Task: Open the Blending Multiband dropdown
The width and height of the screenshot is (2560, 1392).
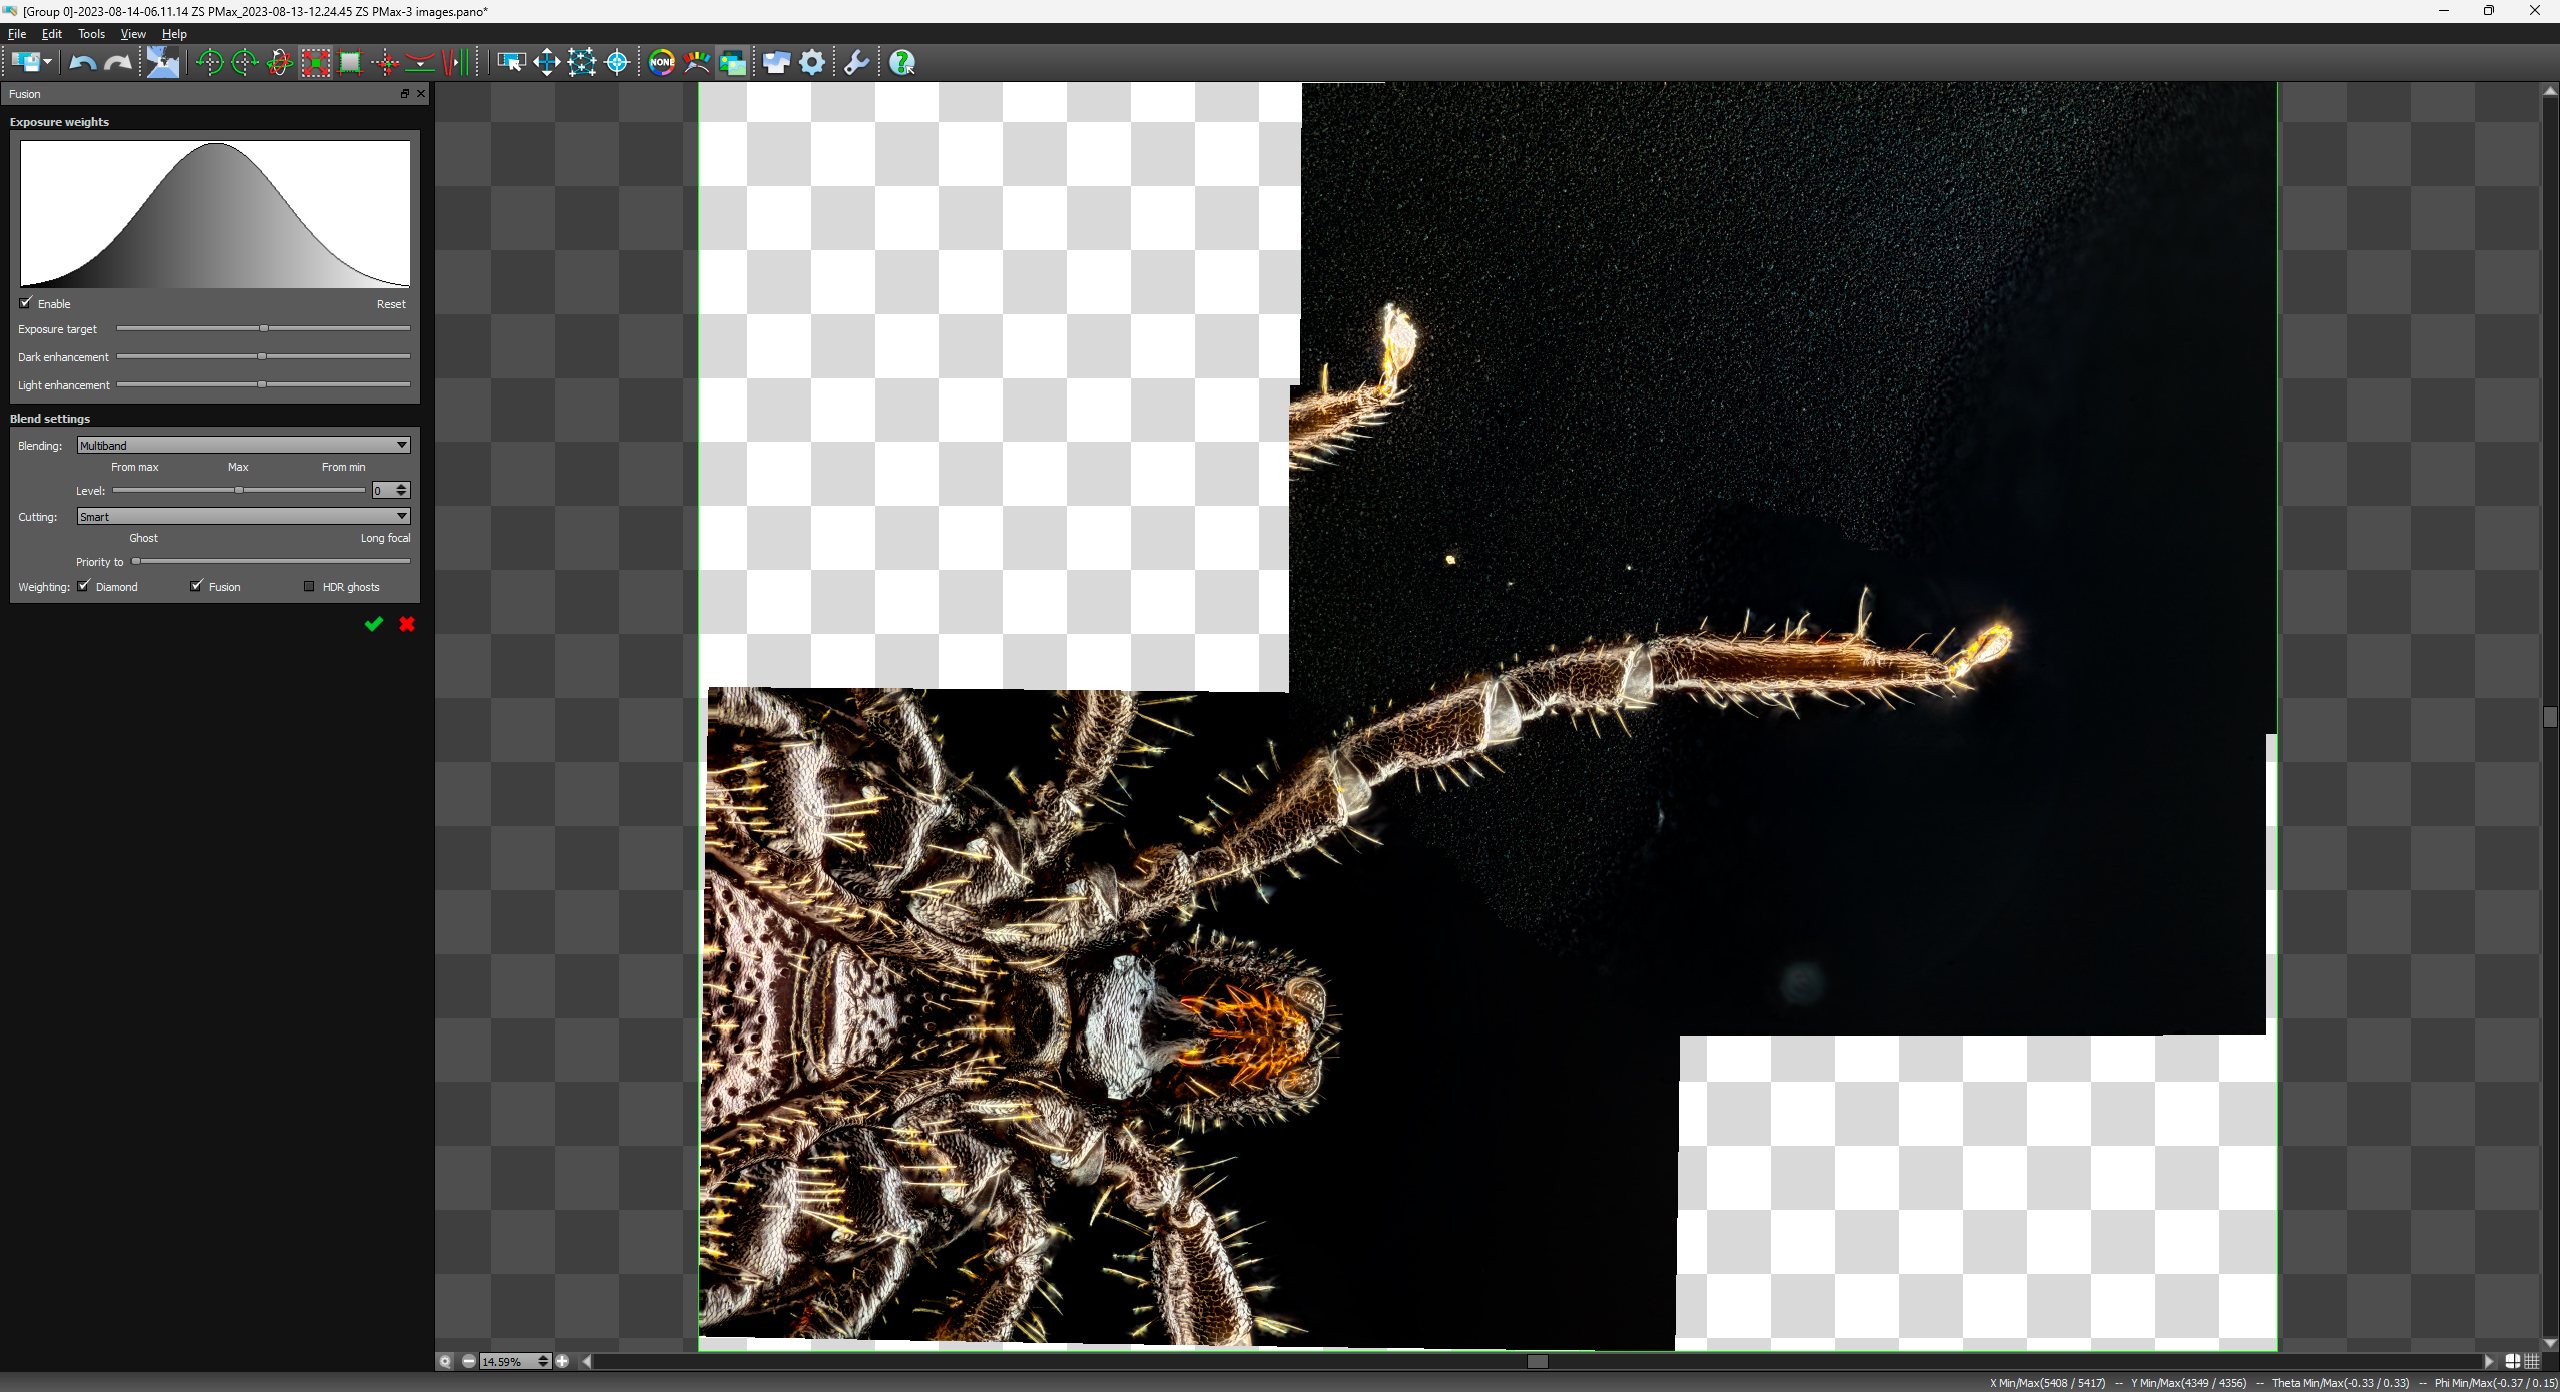Action: [243, 445]
